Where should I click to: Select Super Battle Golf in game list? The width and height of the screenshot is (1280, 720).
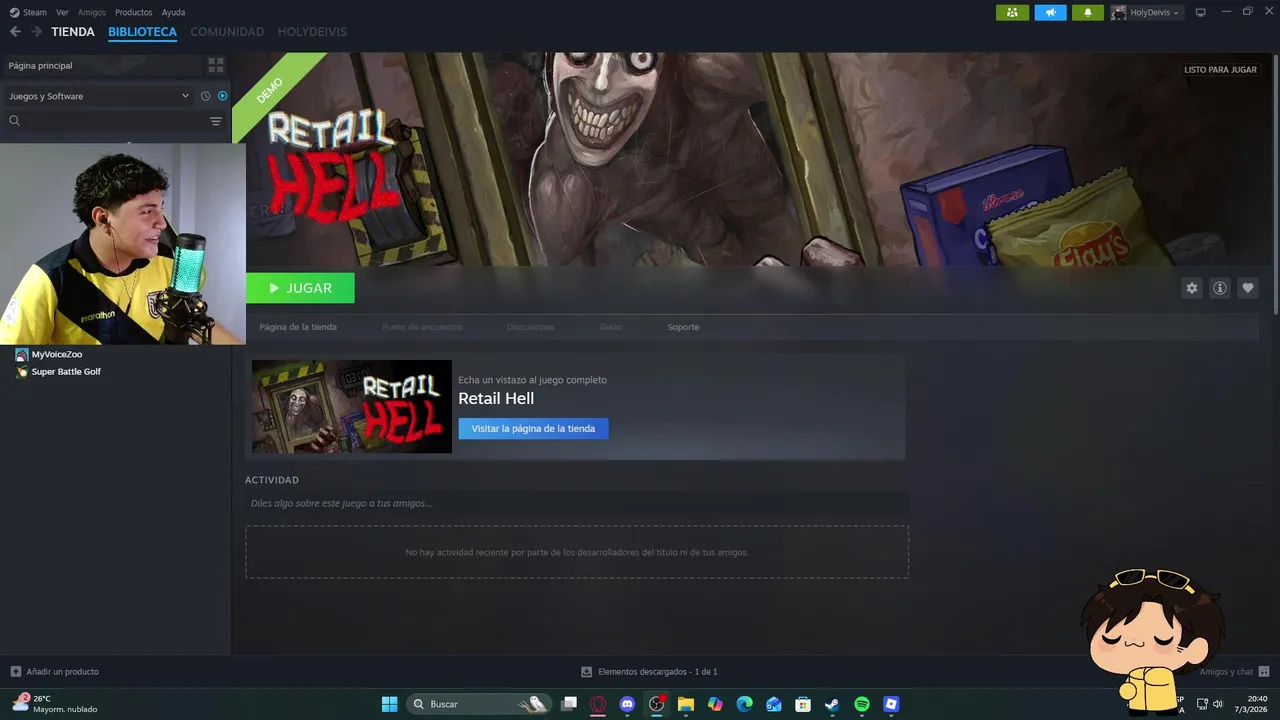[x=66, y=372]
